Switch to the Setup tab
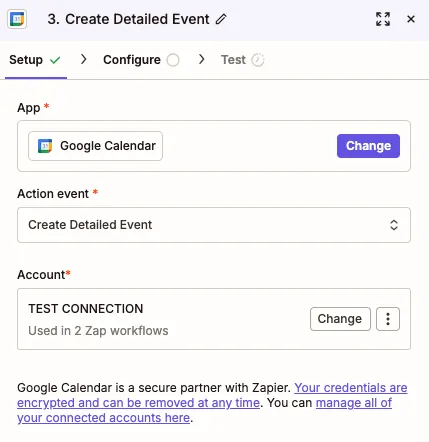 (35, 60)
